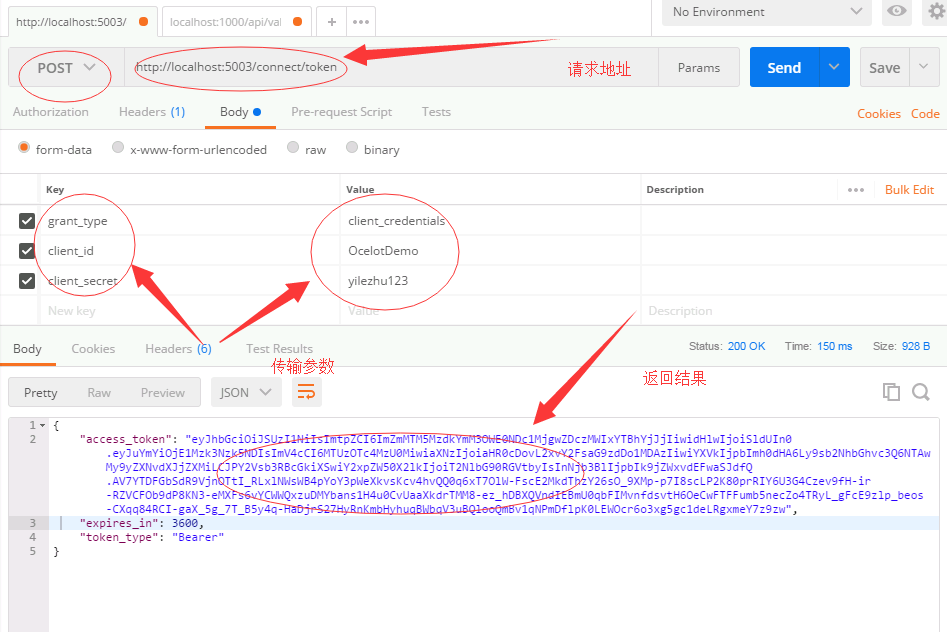
Task: Search within the response body
Action: click(920, 392)
